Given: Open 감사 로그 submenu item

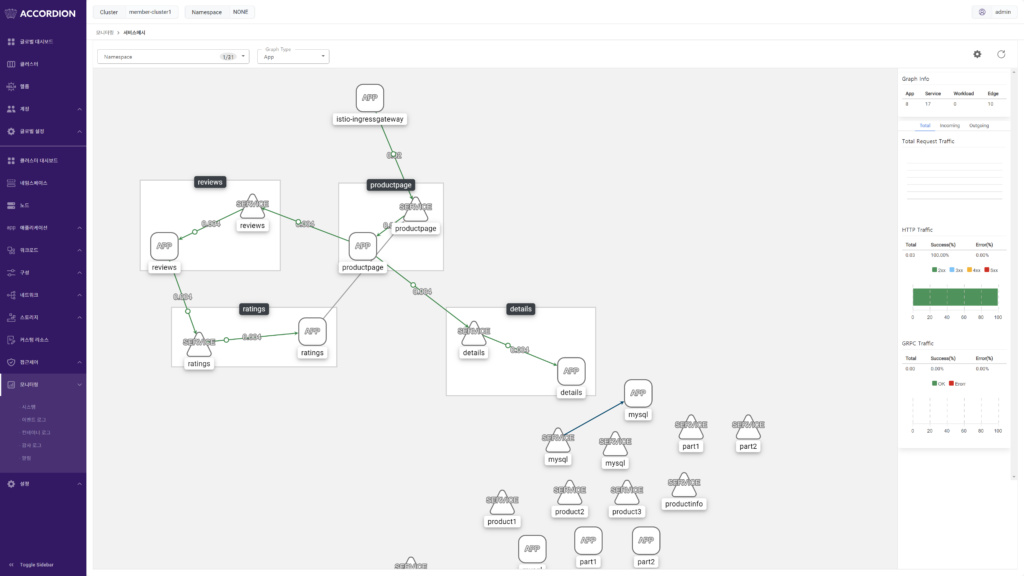Looking at the screenshot, I should point(31,445).
